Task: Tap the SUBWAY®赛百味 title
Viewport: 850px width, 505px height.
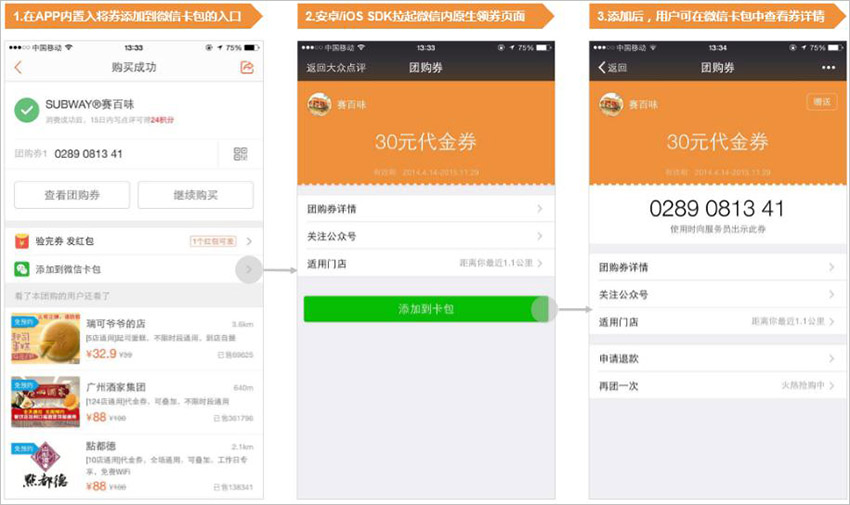Action: pos(89,104)
